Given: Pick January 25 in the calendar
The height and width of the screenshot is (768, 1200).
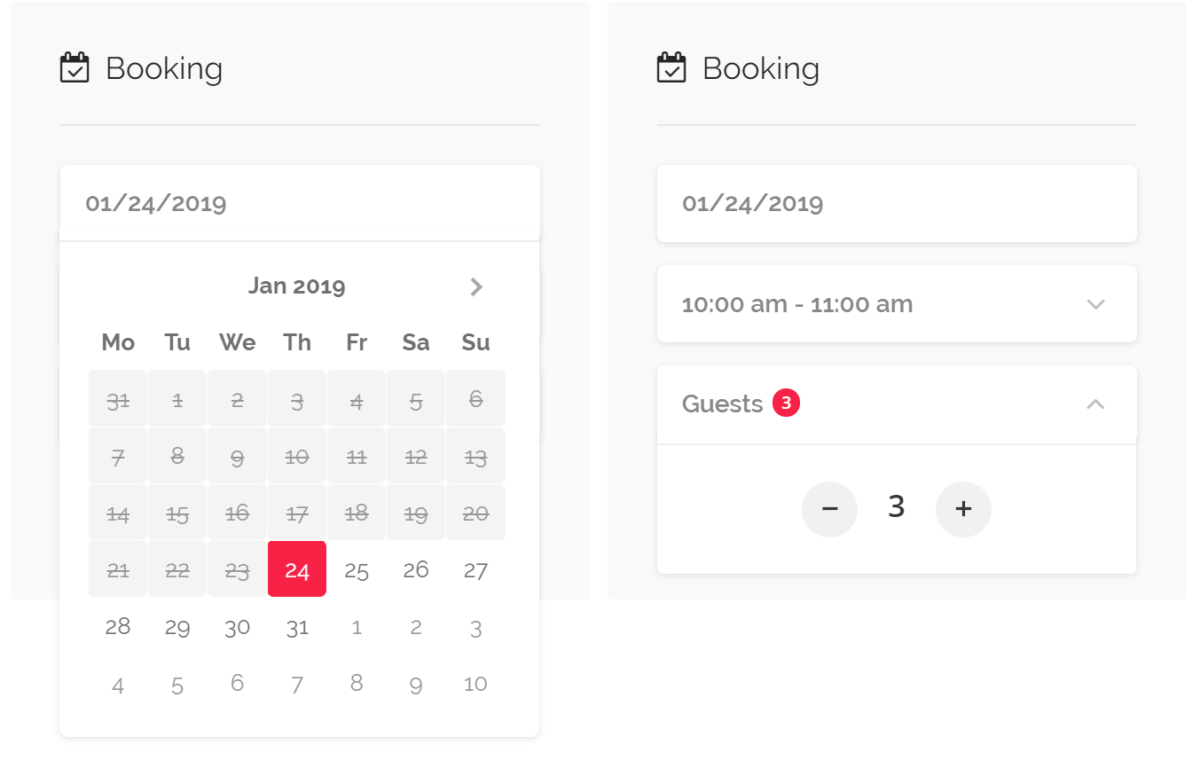Looking at the screenshot, I should (356, 570).
